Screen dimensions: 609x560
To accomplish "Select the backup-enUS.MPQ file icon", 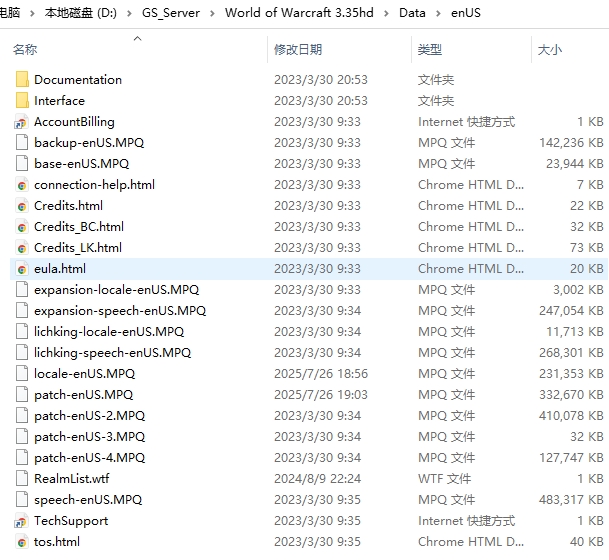I will point(22,143).
